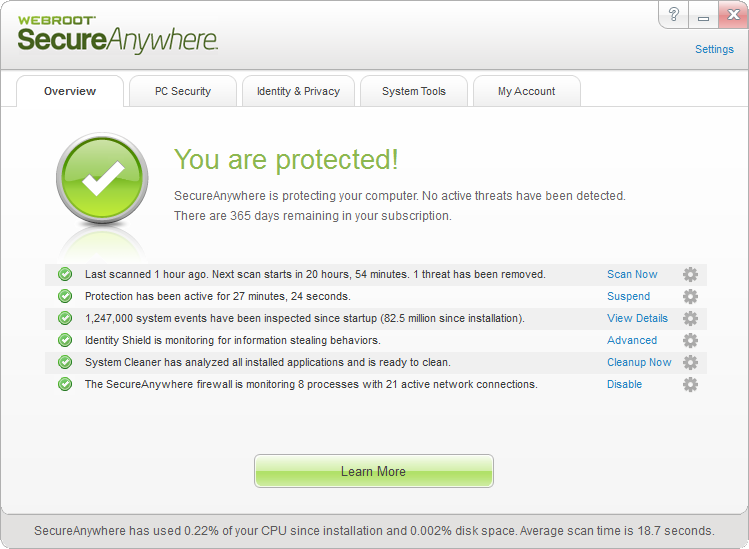Go to the My Account tab
Viewport: 749px width, 549px height.
pos(526,91)
